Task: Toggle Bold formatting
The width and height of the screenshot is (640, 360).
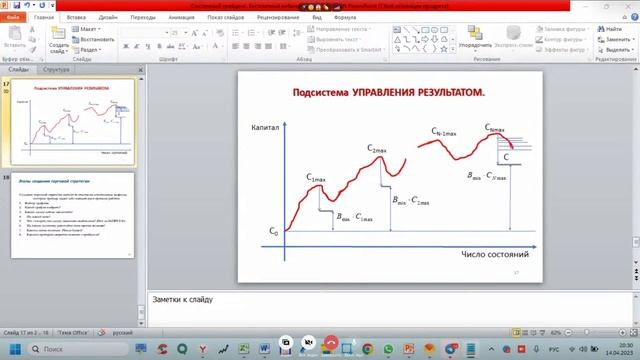Action: (x=126, y=47)
